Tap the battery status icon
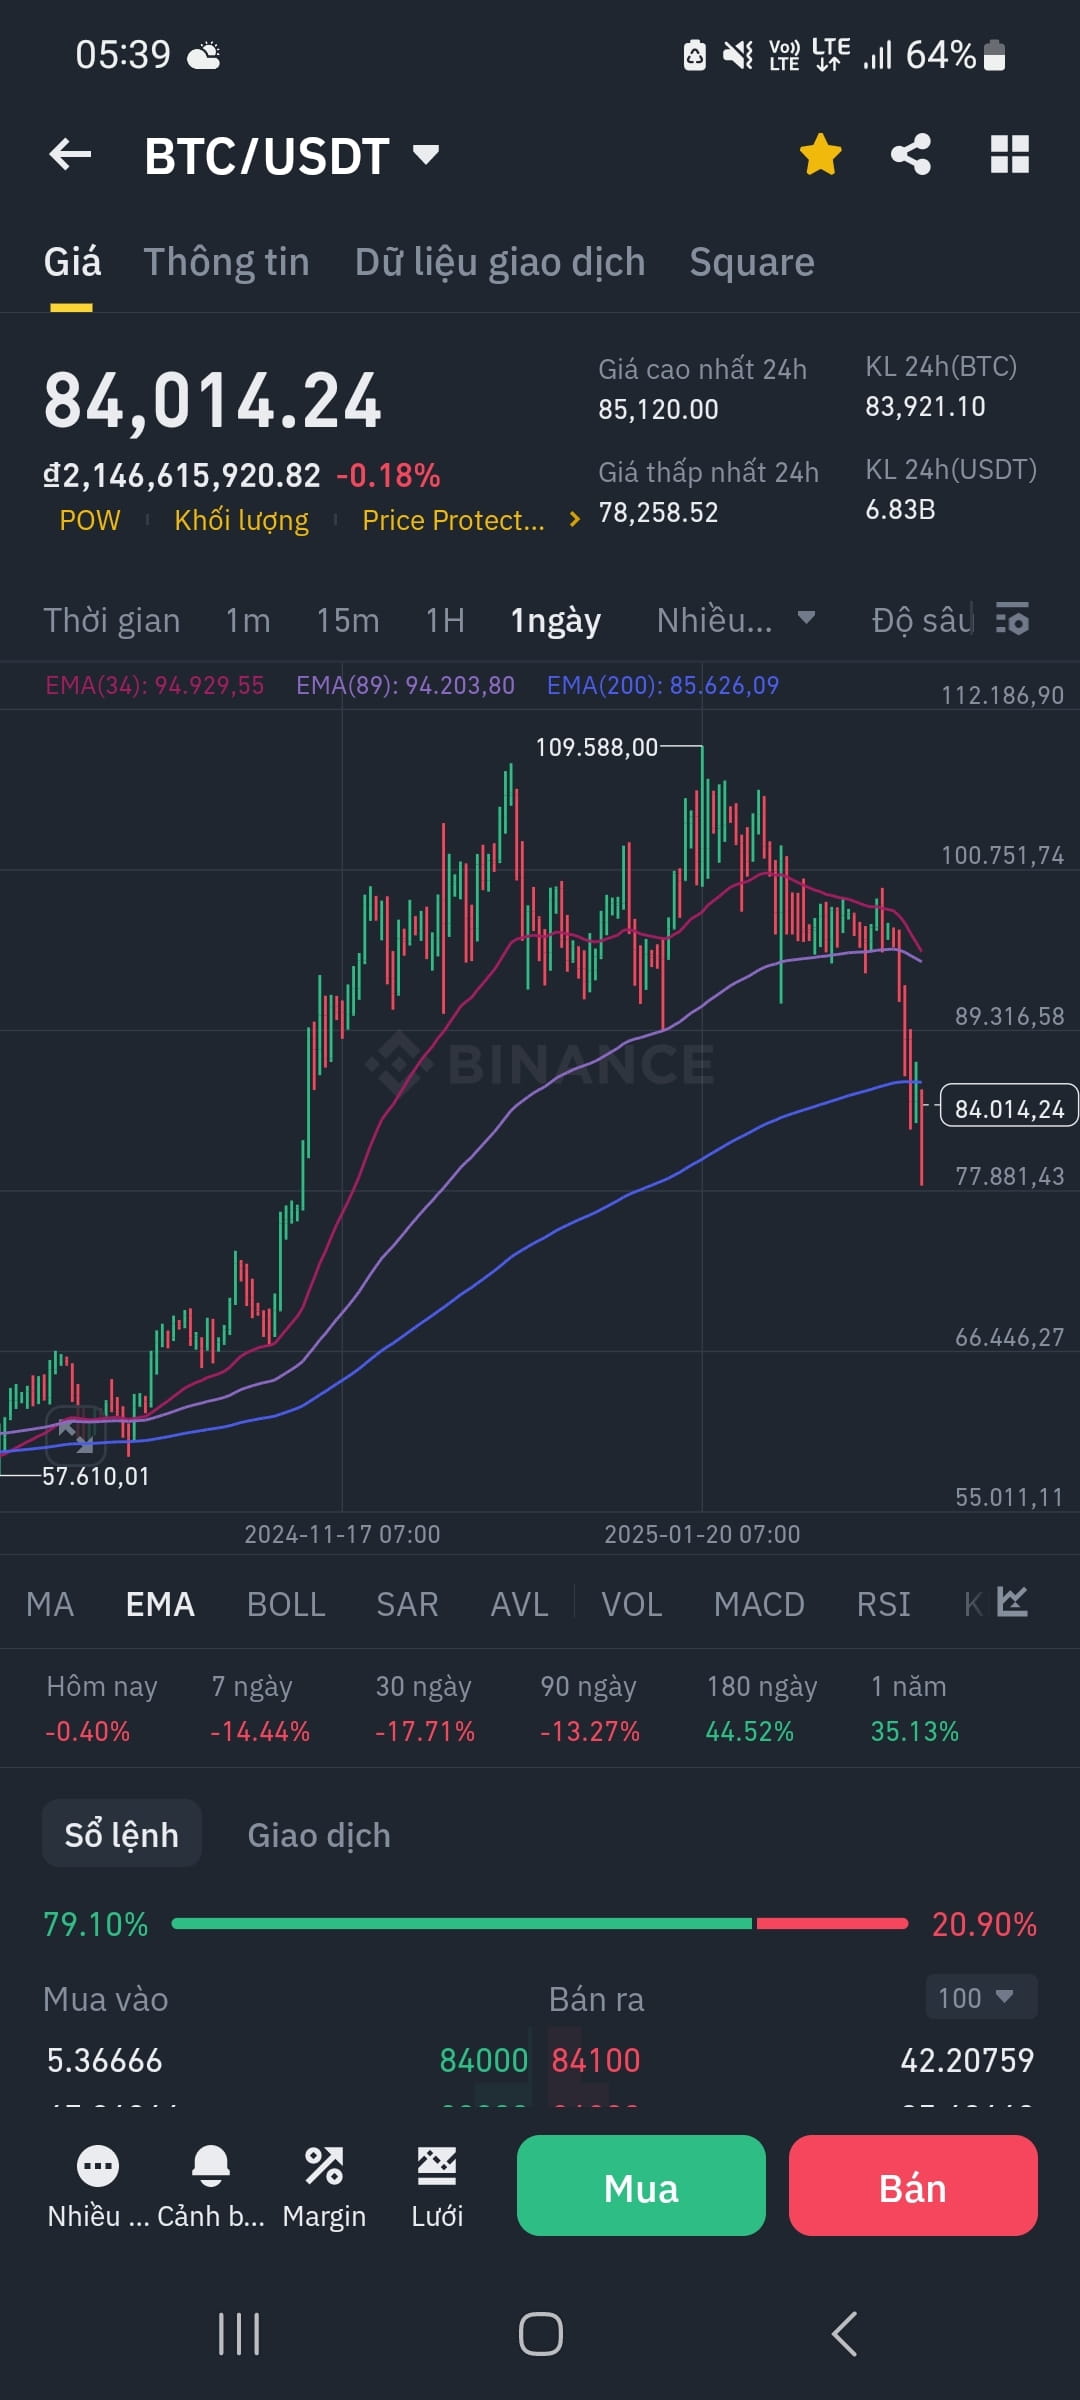This screenshot has width=1080, height=2400. click(x=995, y=55)
